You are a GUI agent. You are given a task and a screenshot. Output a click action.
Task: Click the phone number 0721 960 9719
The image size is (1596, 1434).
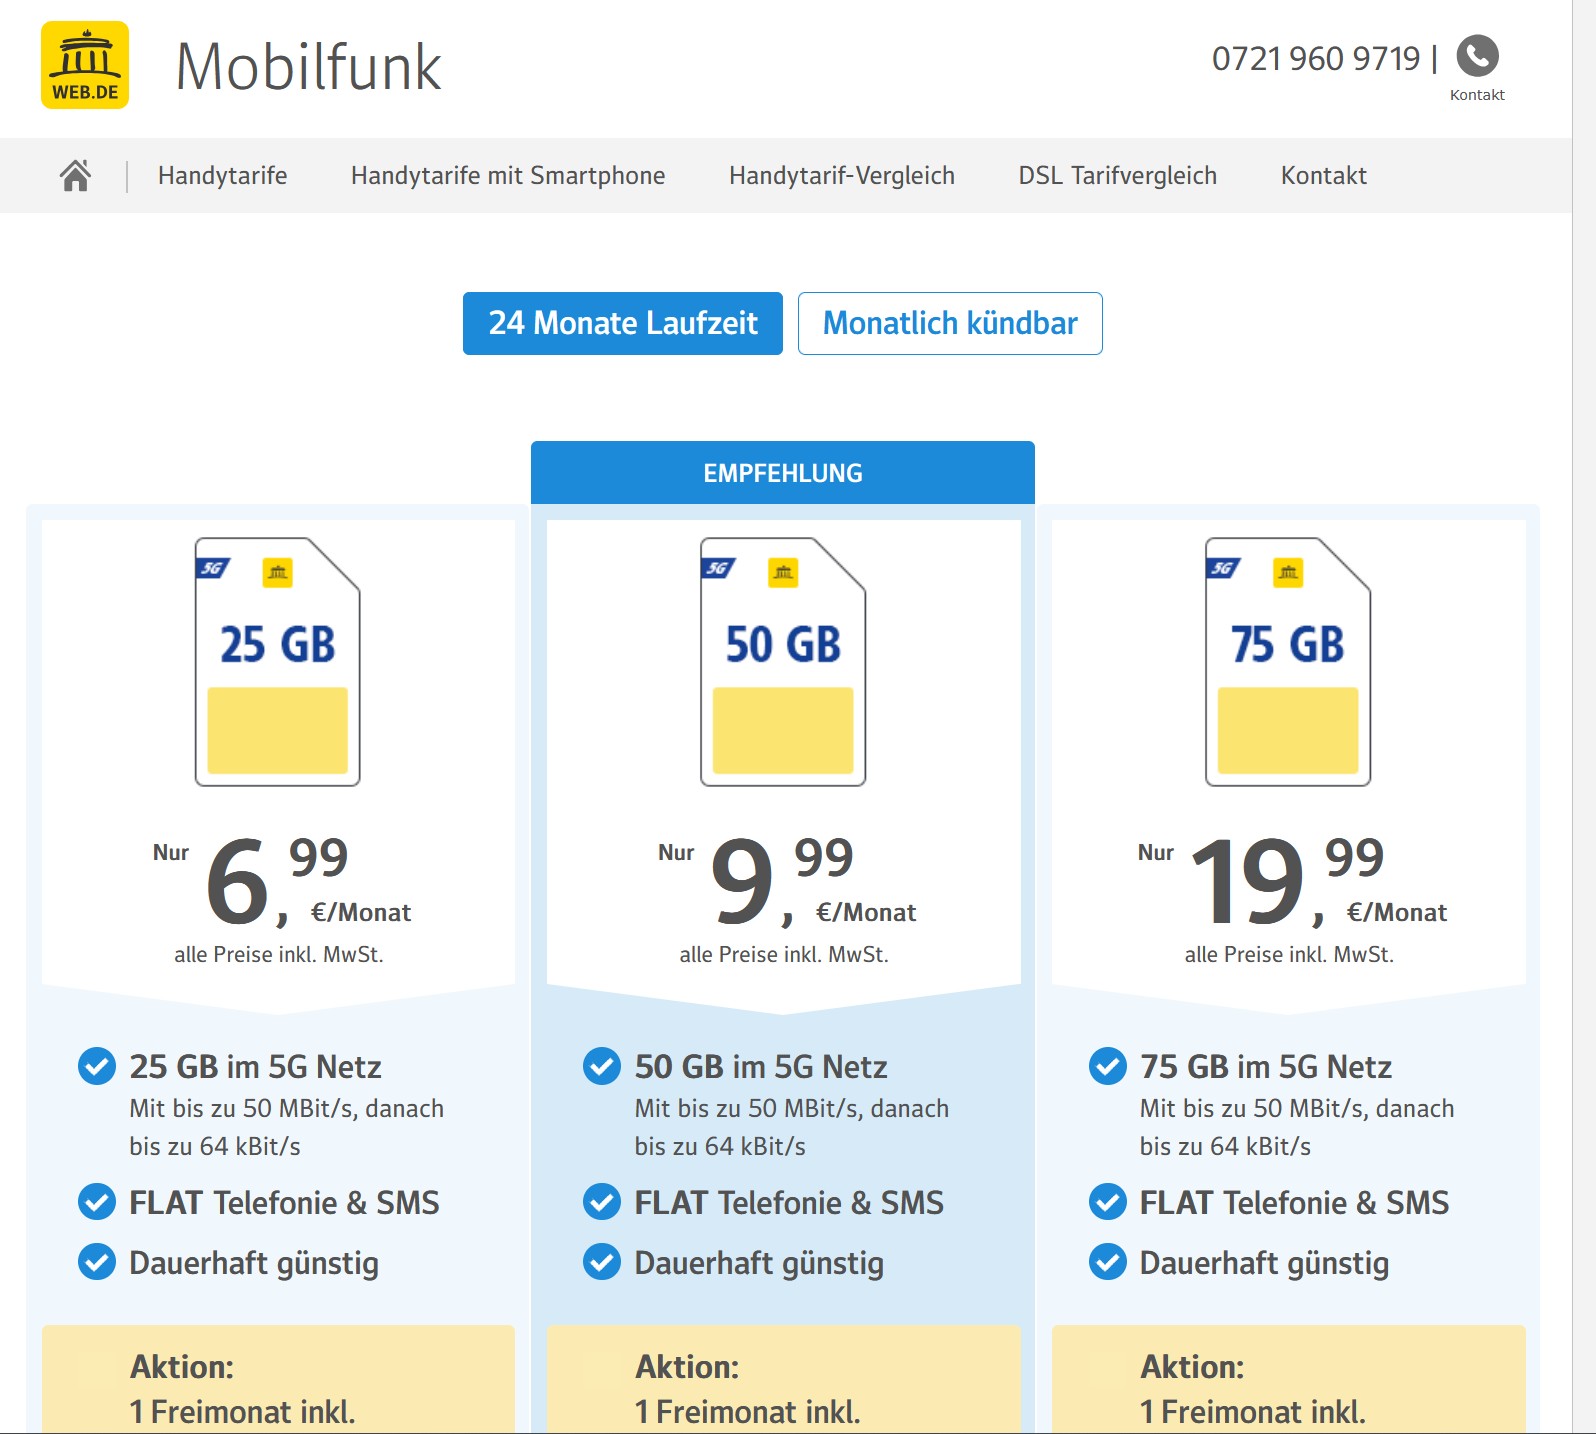(x=1315, y=59)
